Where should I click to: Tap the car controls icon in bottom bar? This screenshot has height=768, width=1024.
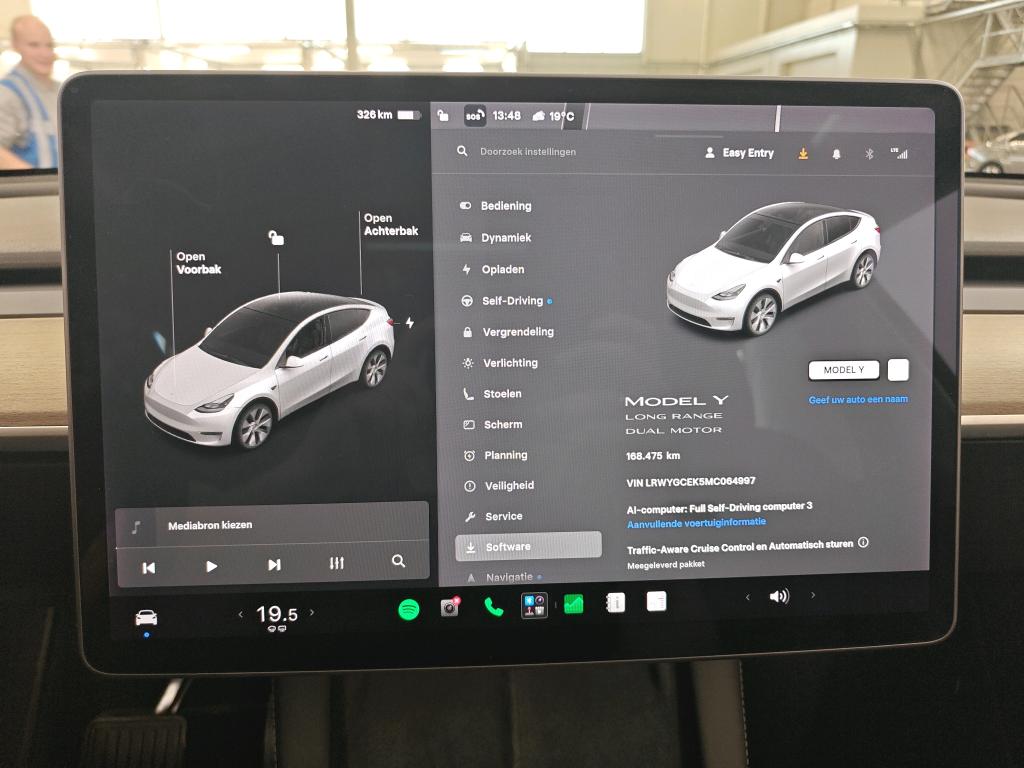click(x=146, y=618)
